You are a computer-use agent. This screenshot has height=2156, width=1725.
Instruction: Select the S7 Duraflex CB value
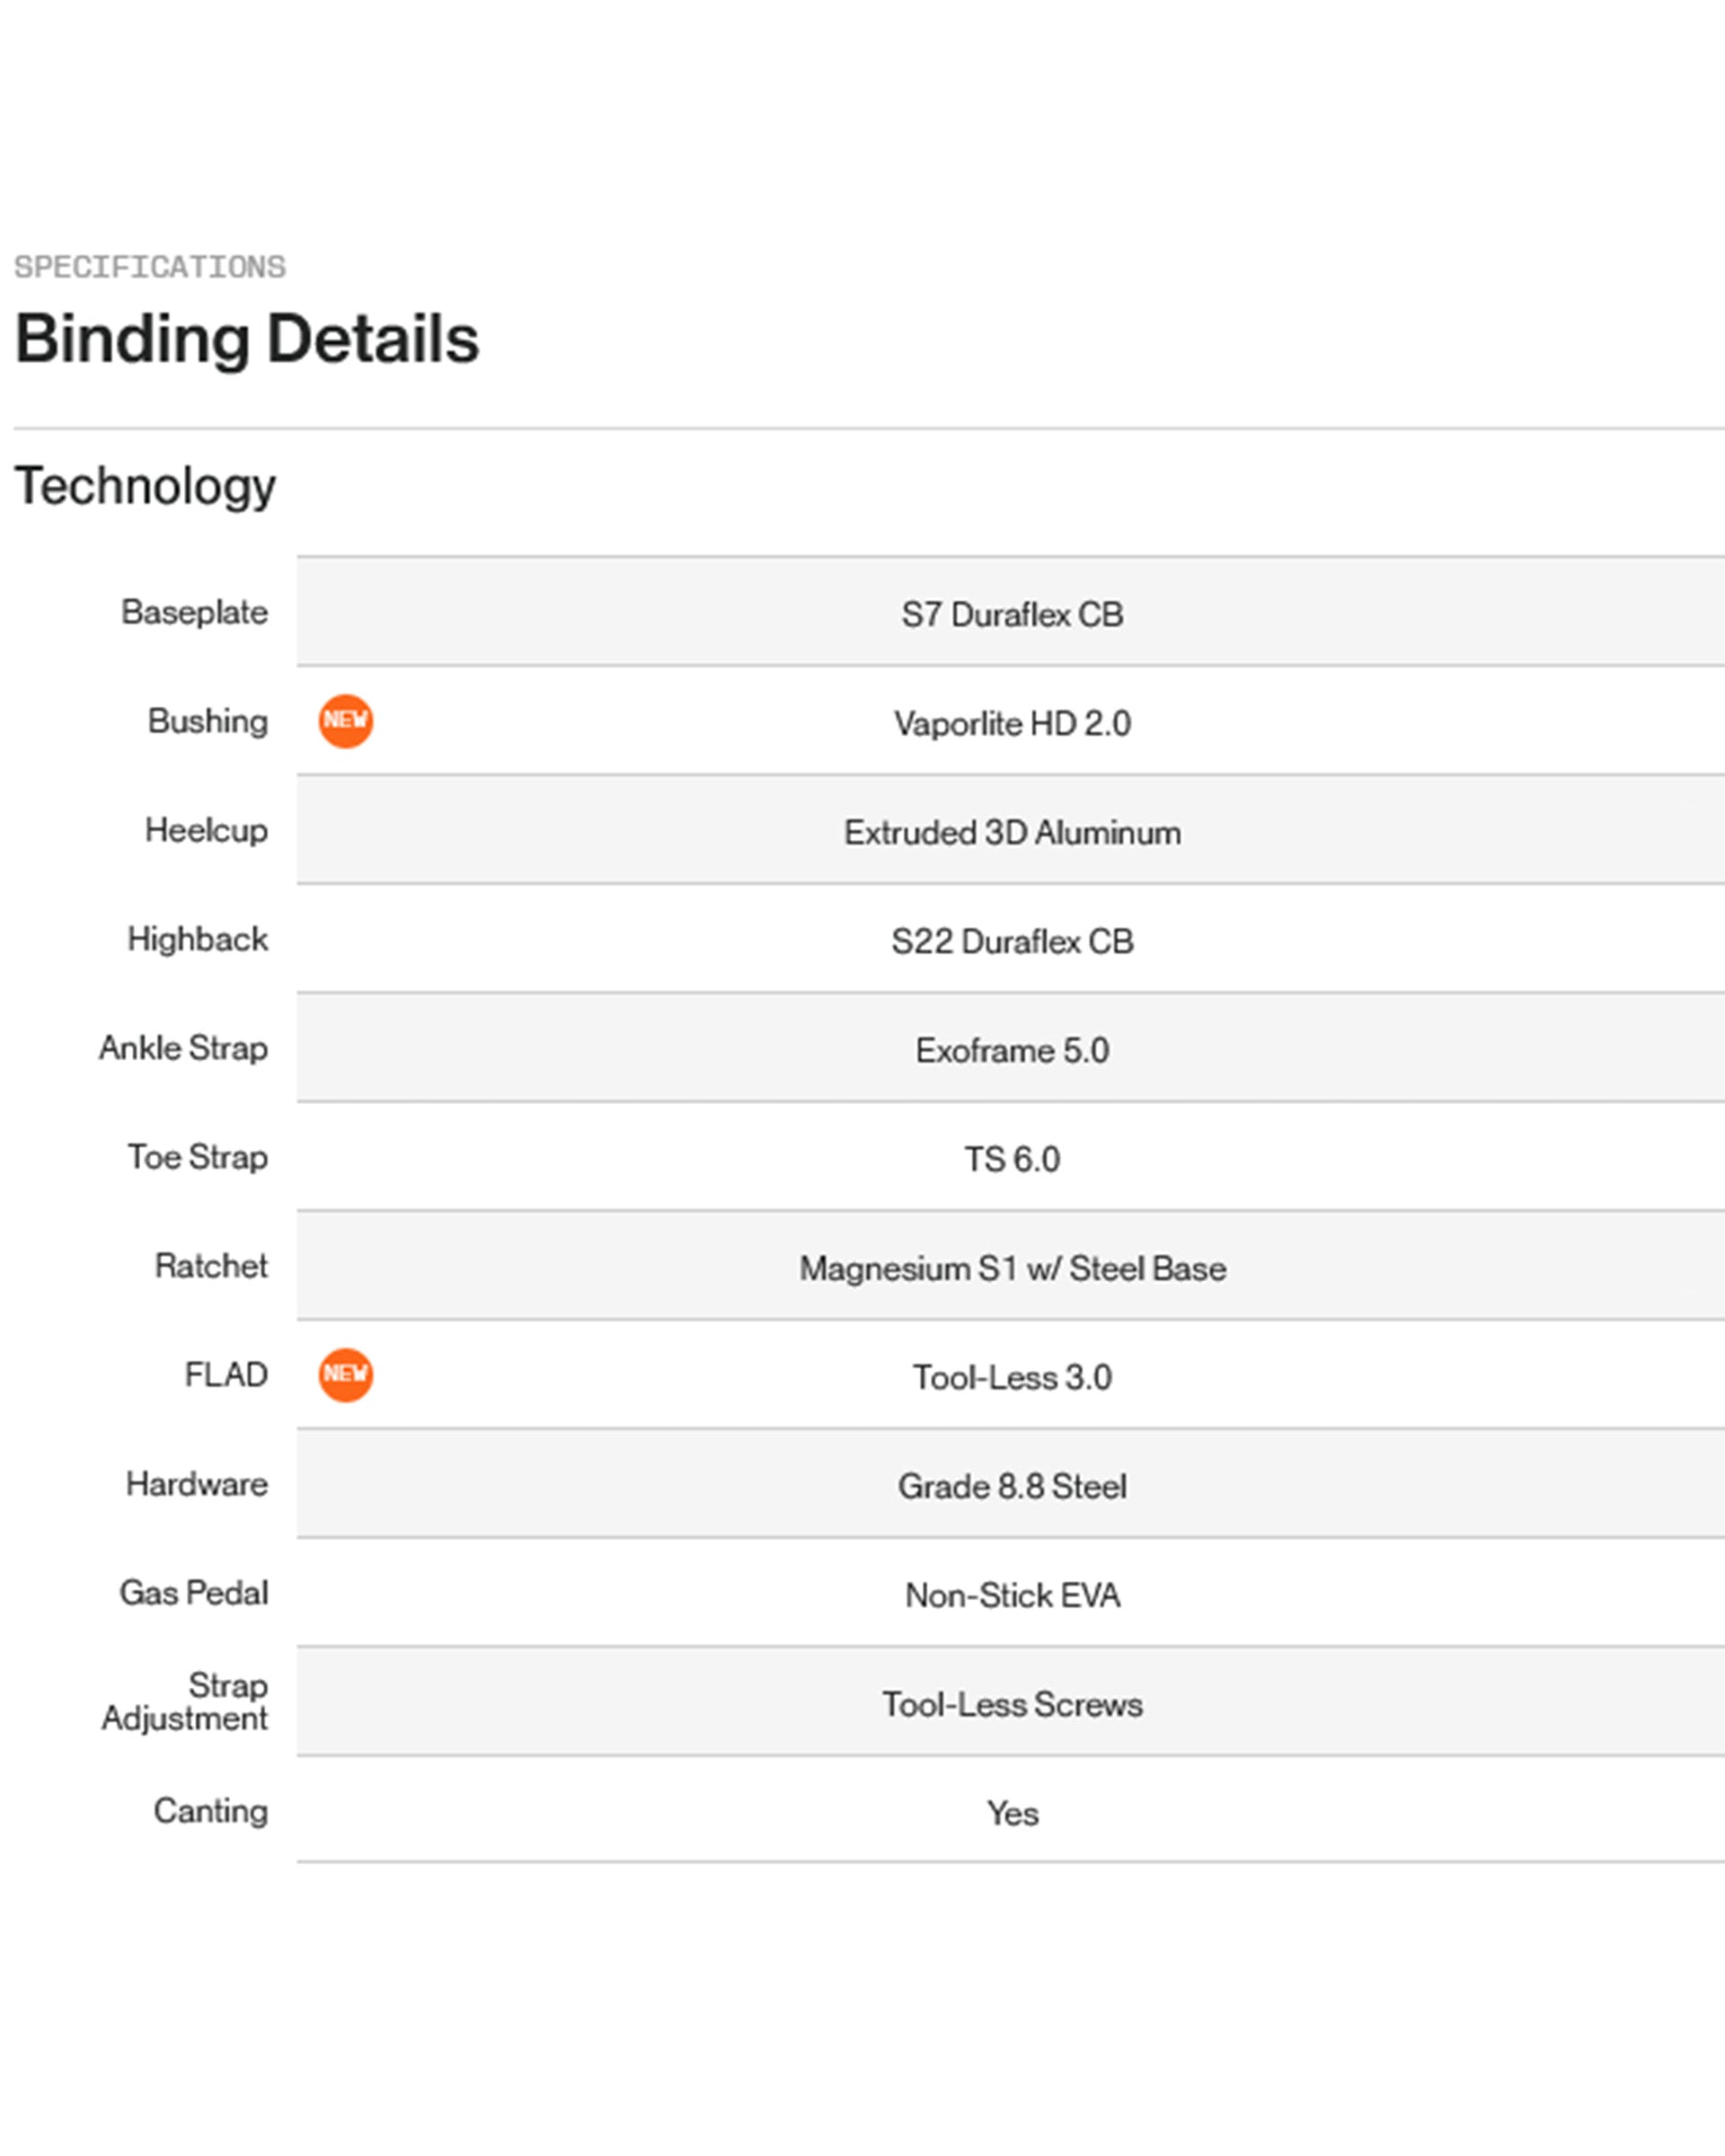pyautogui.click(x=1012, y=614)
